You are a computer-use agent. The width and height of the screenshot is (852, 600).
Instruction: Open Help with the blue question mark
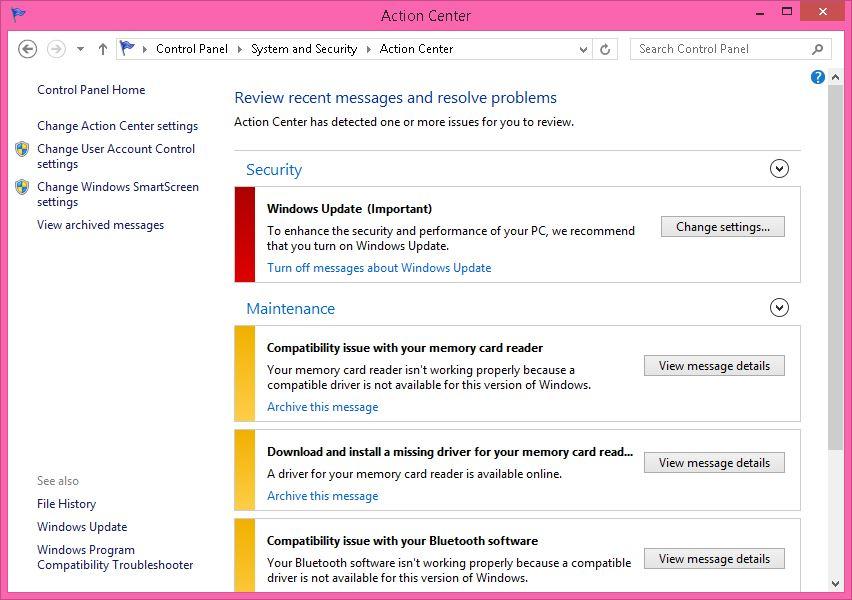click(x=817, y=77)
